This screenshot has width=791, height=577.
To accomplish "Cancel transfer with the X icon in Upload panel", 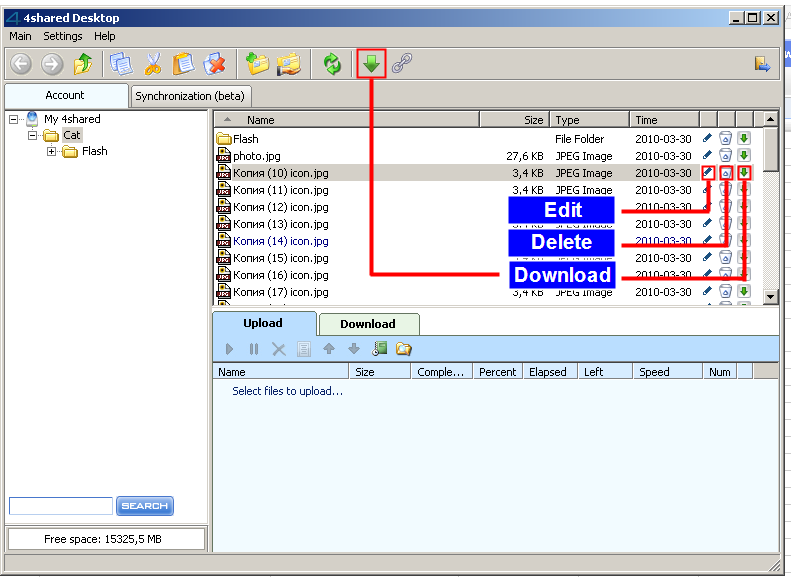I will coord(278,349).
